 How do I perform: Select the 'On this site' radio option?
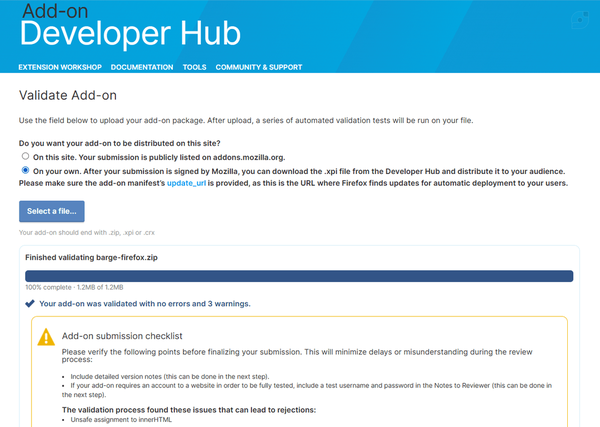click(25, 156)
